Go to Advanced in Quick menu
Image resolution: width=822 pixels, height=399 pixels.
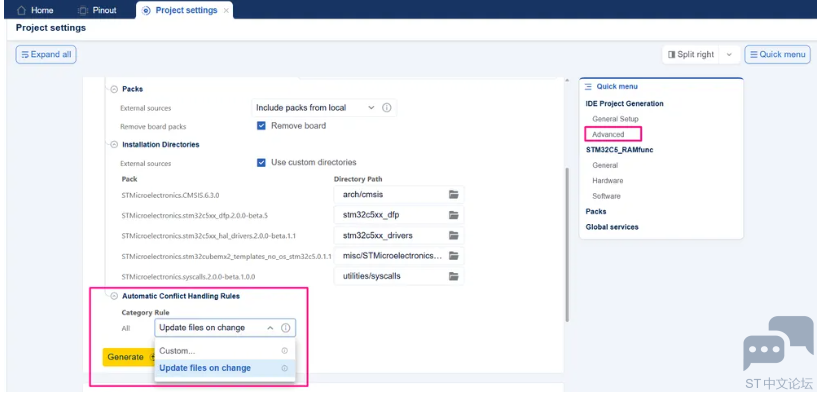coord(608,135)
